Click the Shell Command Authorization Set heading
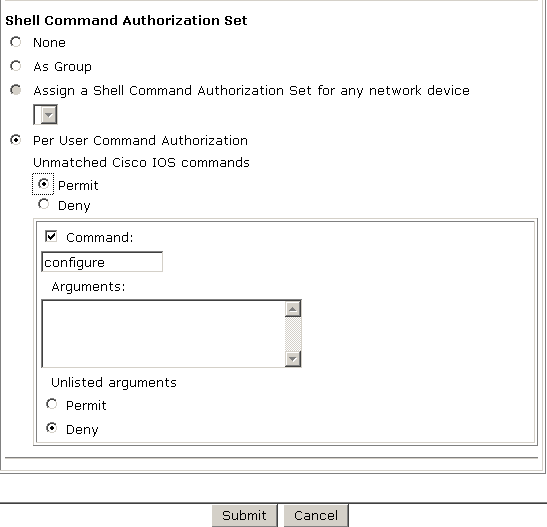547x527 pixels. coord(126,21)
